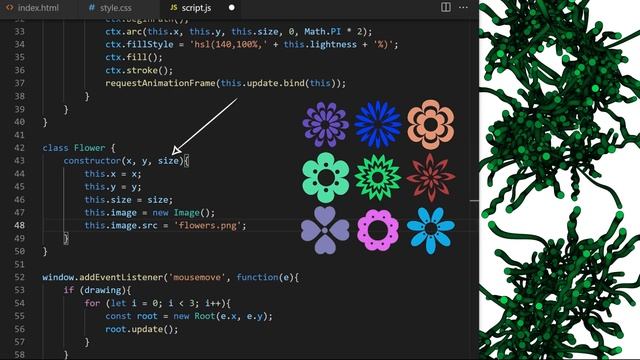This screenshot has height=360, width=640.
Task: Click the 'flowers.png' string
Action: [x=208, y=225]
